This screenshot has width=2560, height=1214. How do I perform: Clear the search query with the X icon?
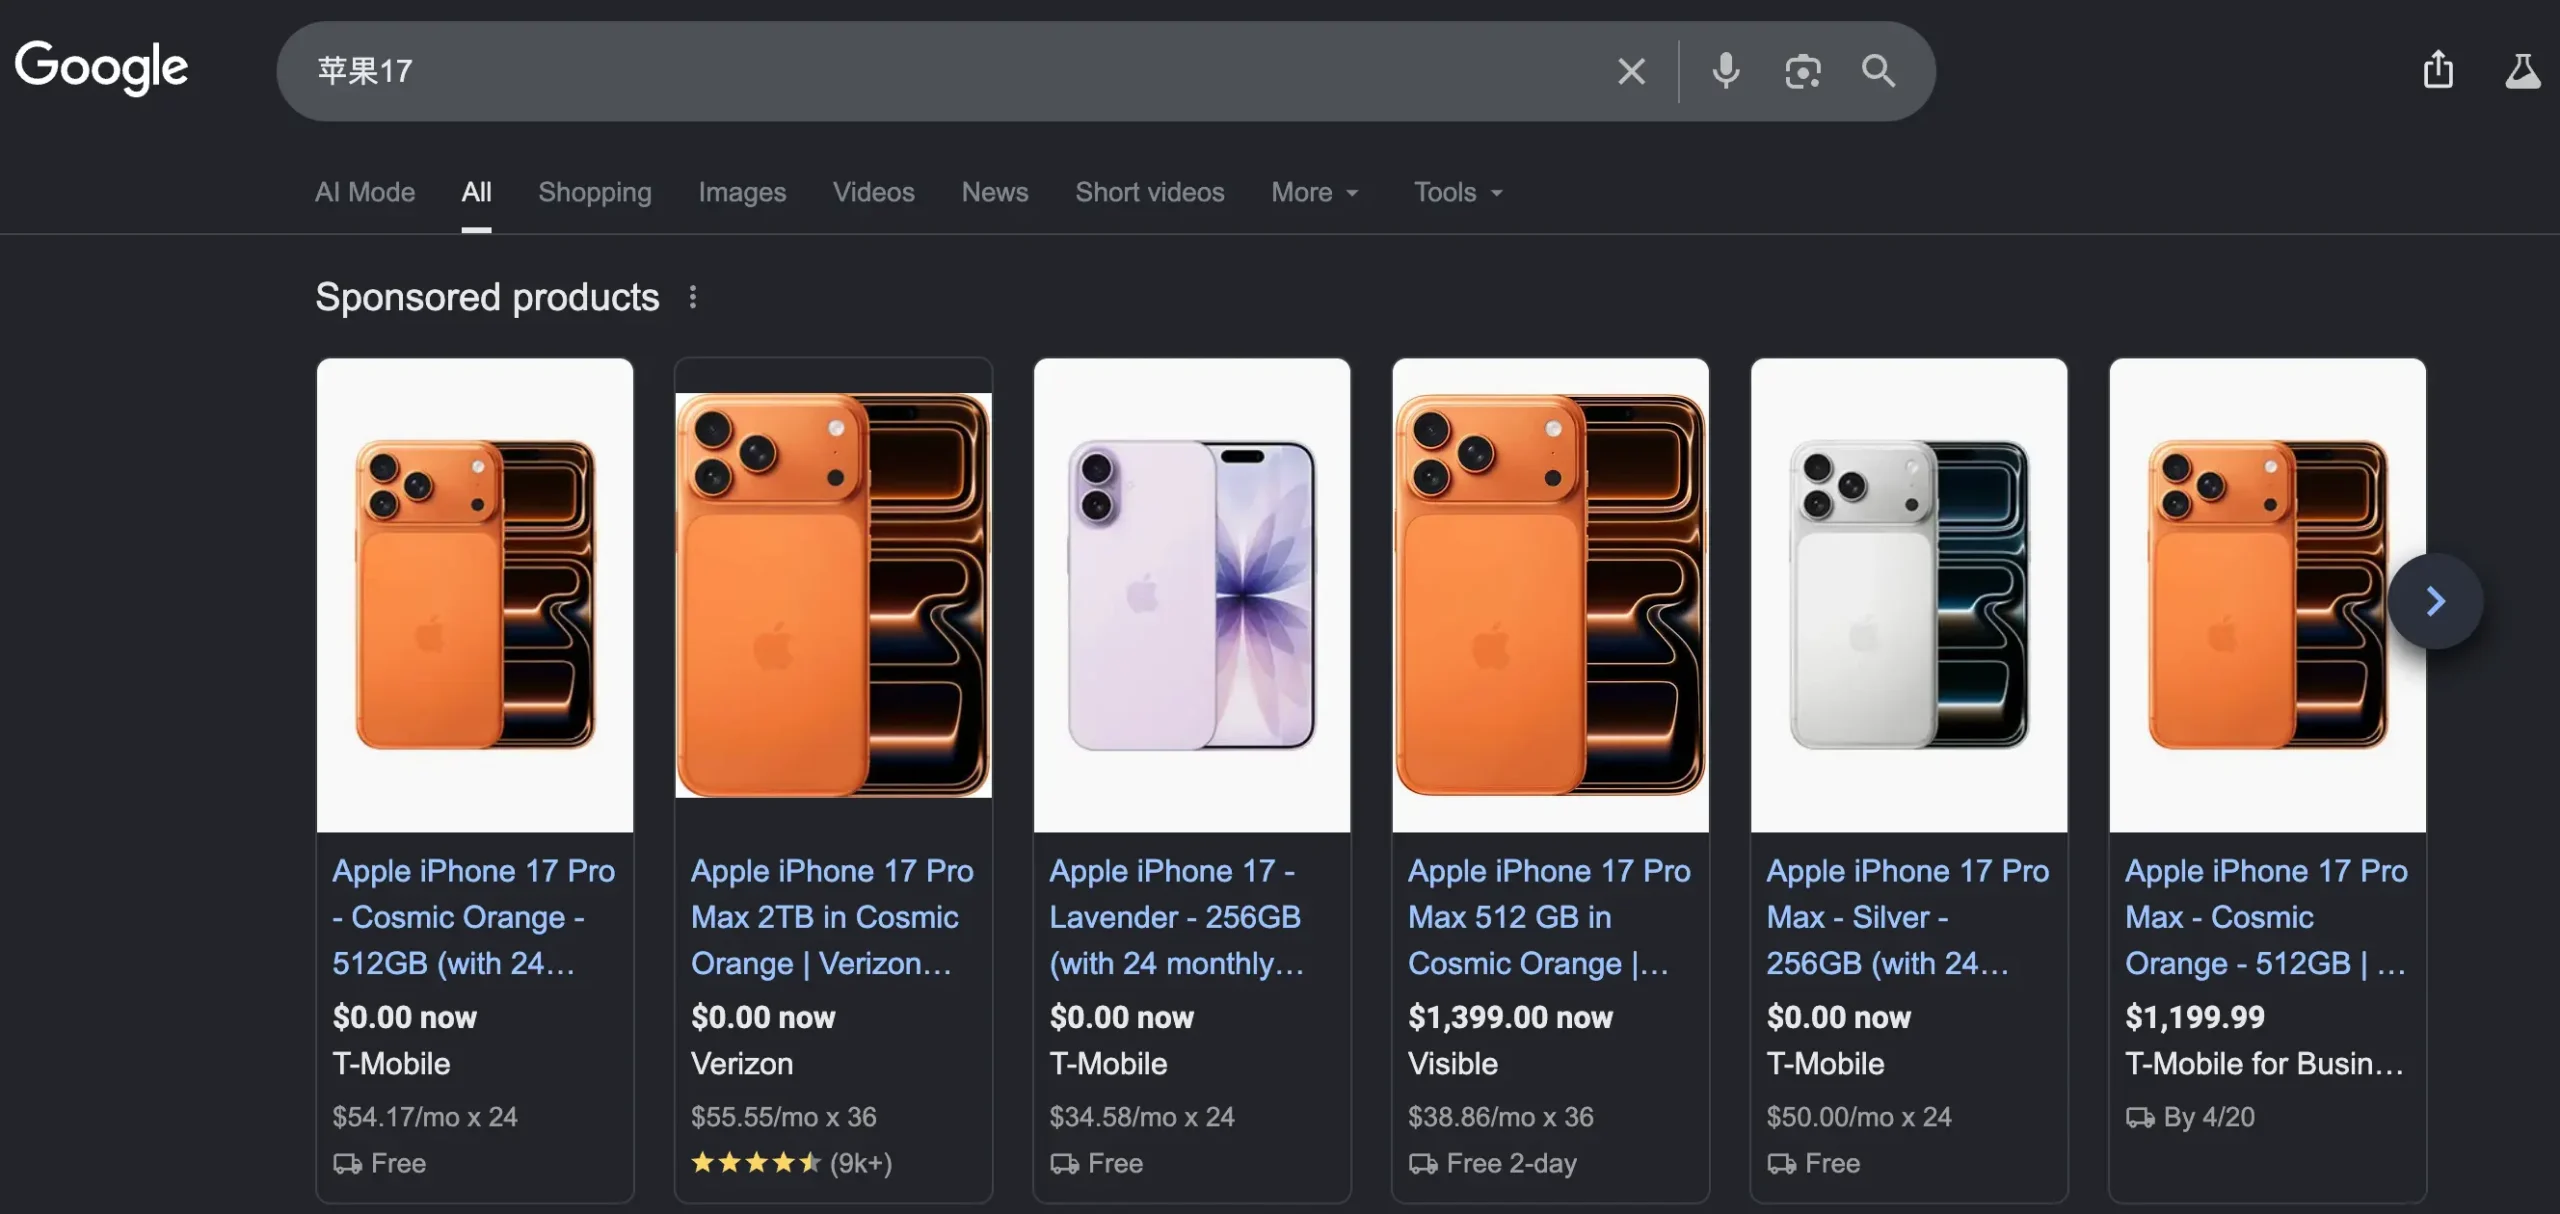[x=1631, y=70]
